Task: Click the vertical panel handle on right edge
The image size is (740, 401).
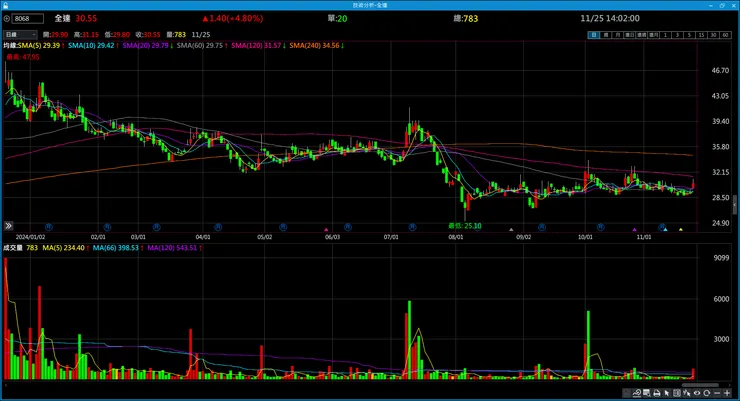Action: [735, 205]
